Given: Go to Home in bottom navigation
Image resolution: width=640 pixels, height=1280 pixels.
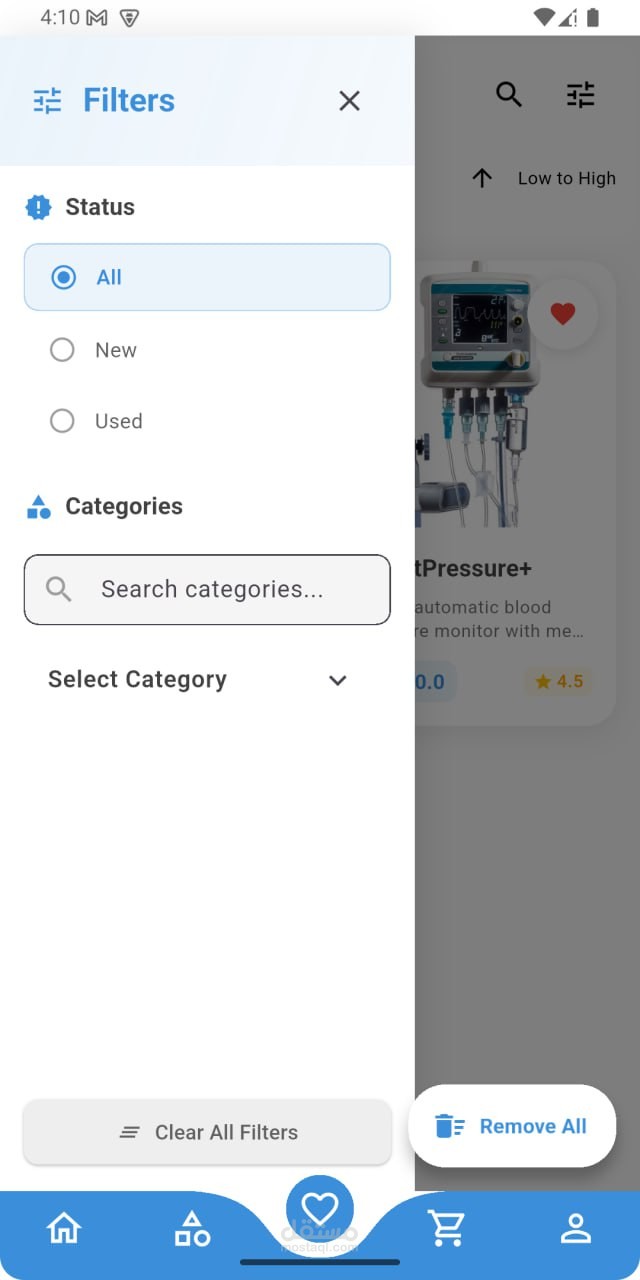Looking at the screenshot, I should 64,1228.
